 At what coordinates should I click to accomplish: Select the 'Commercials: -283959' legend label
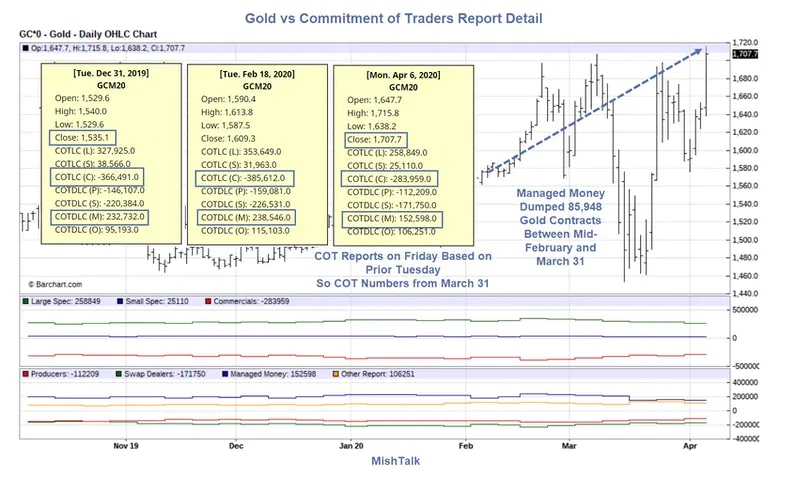click(x=251, y=302)
